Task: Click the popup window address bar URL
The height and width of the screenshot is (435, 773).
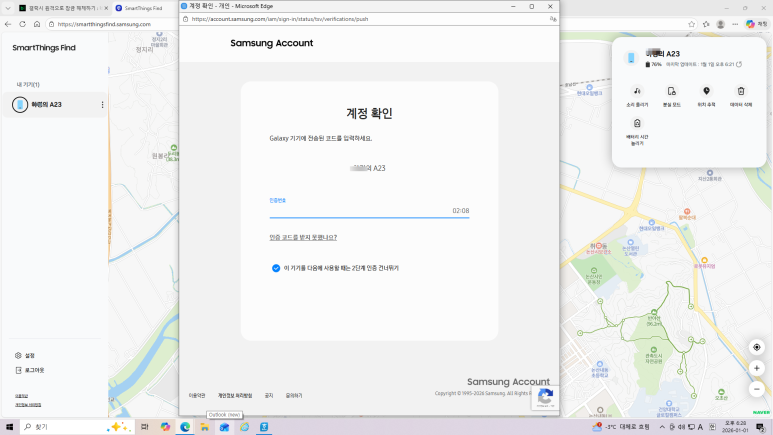Action: tap(280, 19)
